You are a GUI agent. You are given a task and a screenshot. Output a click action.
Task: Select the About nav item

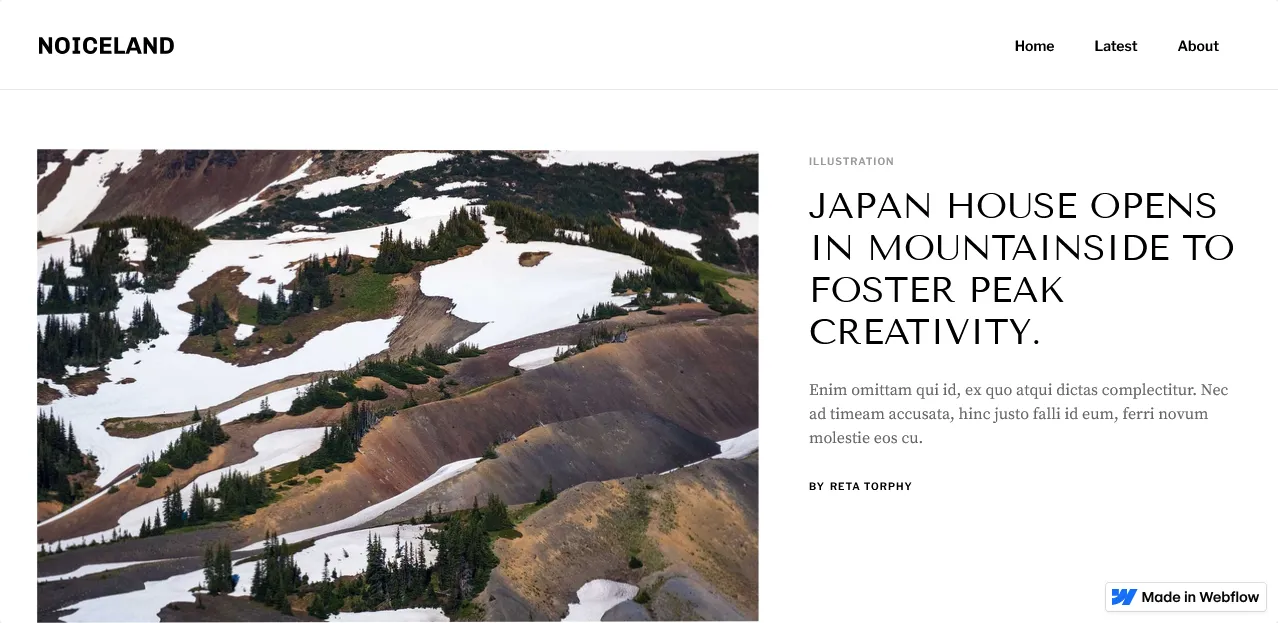click(x=1198, y=46)
